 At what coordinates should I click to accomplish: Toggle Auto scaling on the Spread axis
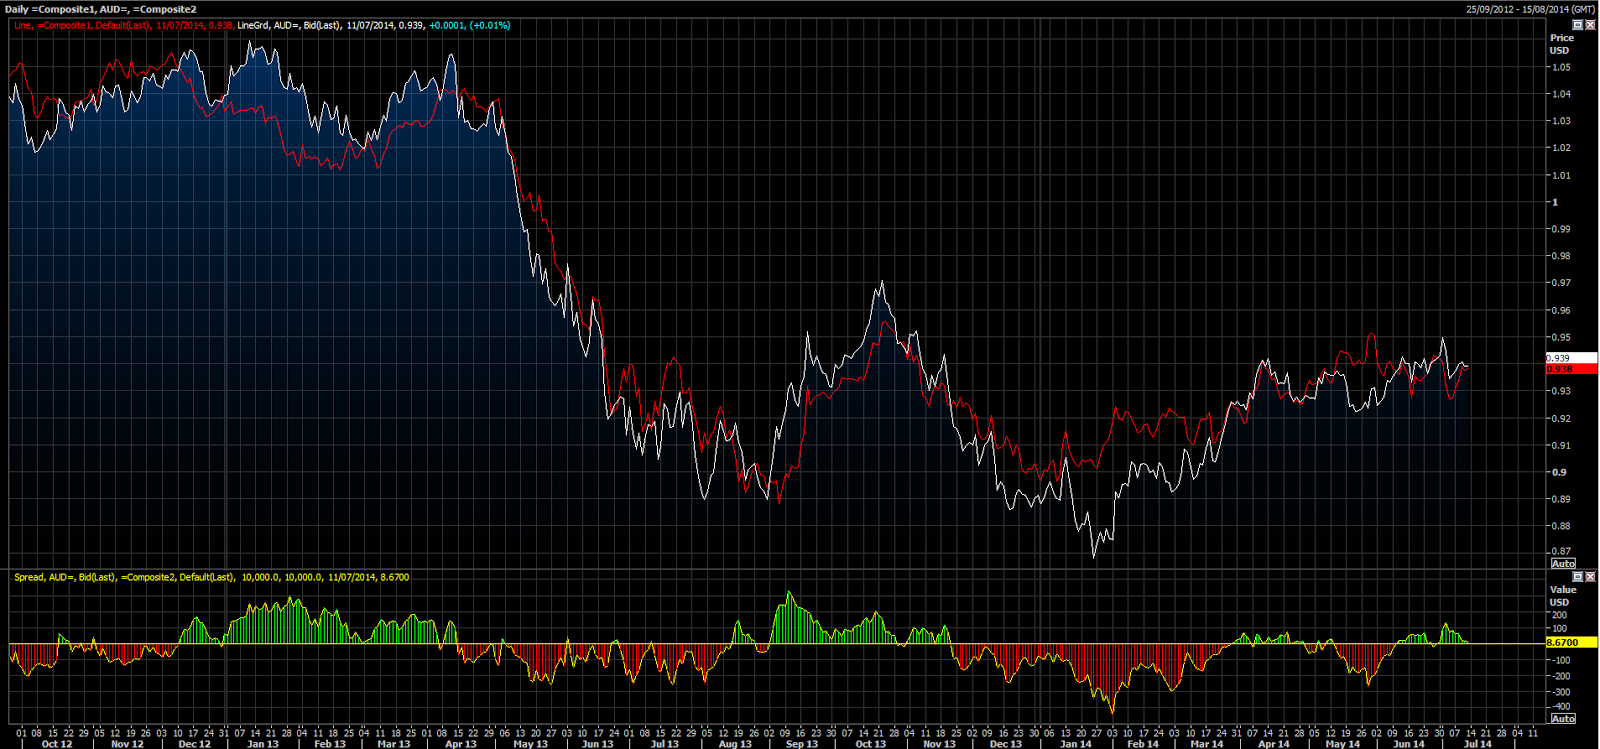click(x=1563, y=719)
